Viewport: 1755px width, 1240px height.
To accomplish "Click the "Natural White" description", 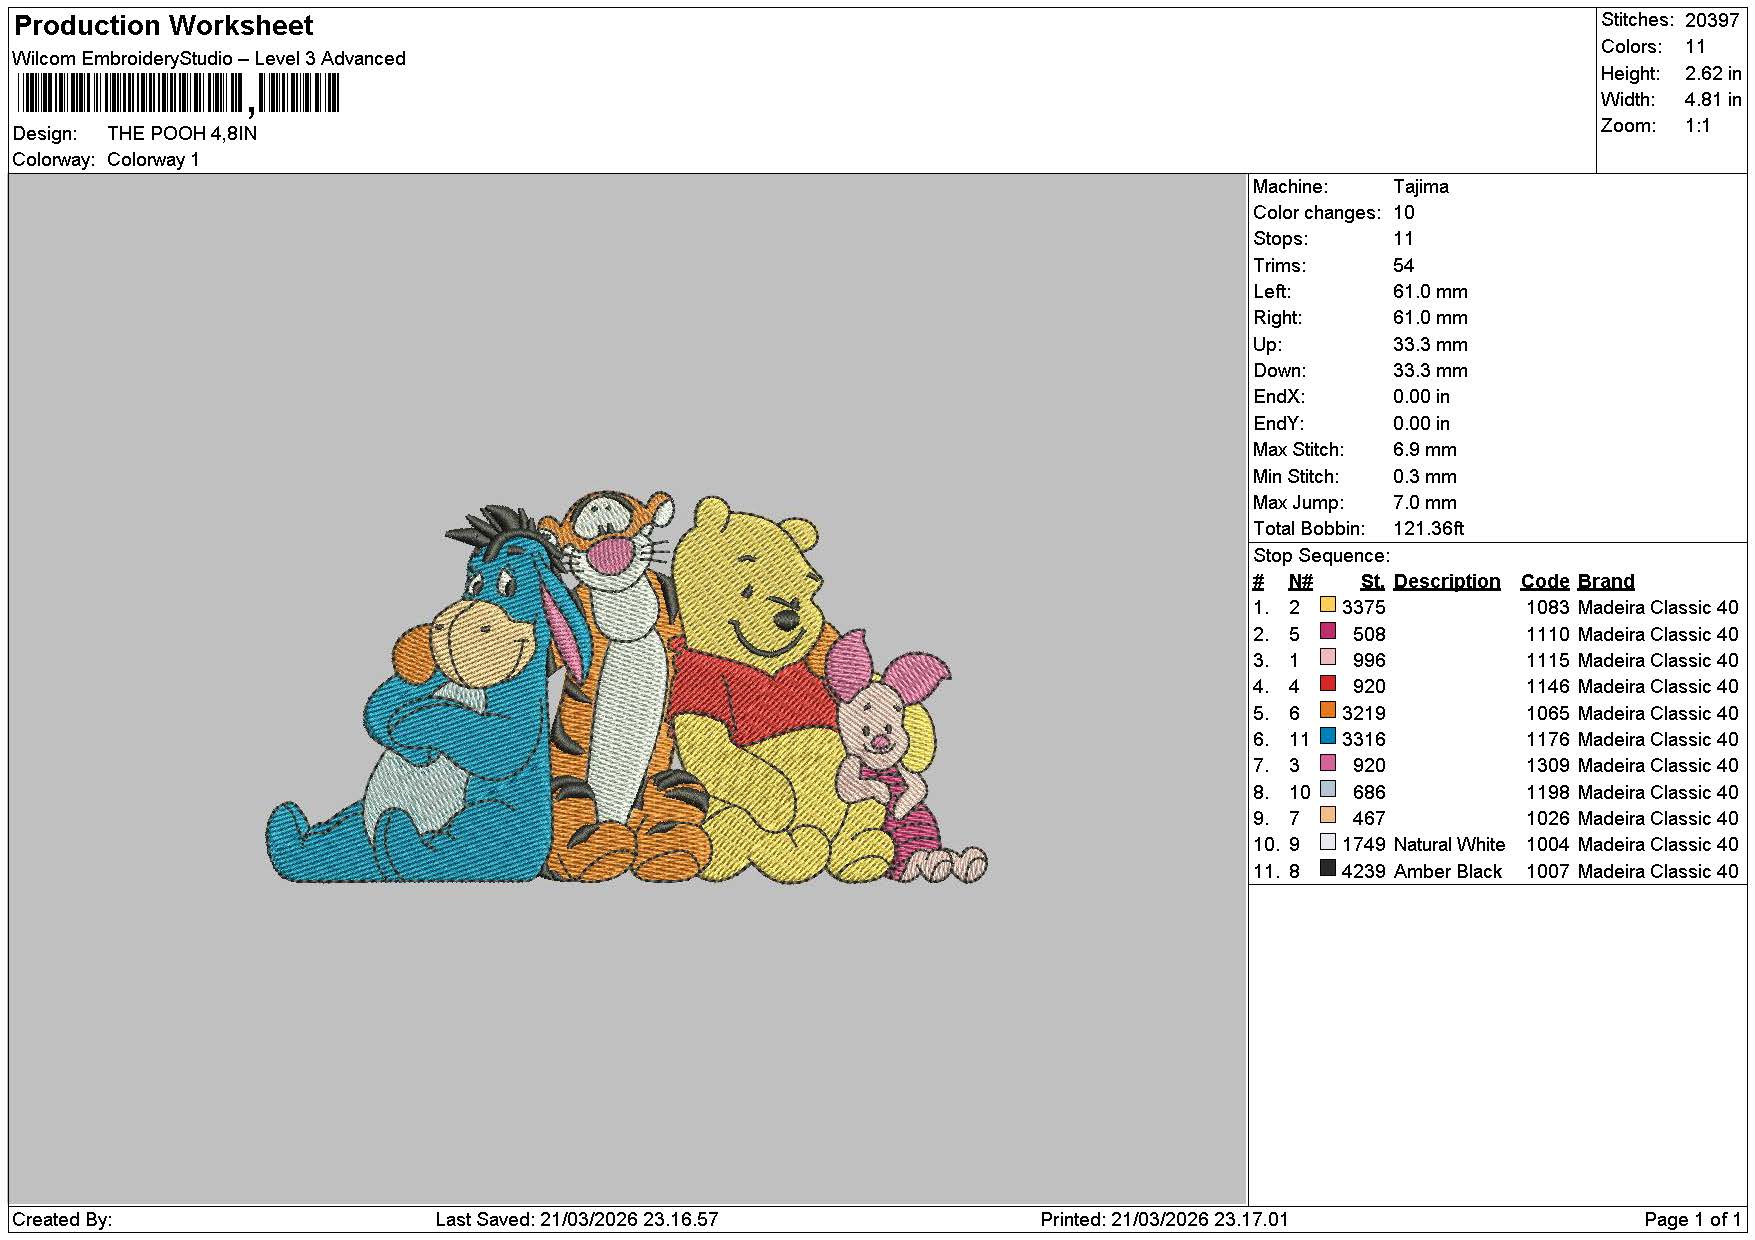I will (1449, 845).
